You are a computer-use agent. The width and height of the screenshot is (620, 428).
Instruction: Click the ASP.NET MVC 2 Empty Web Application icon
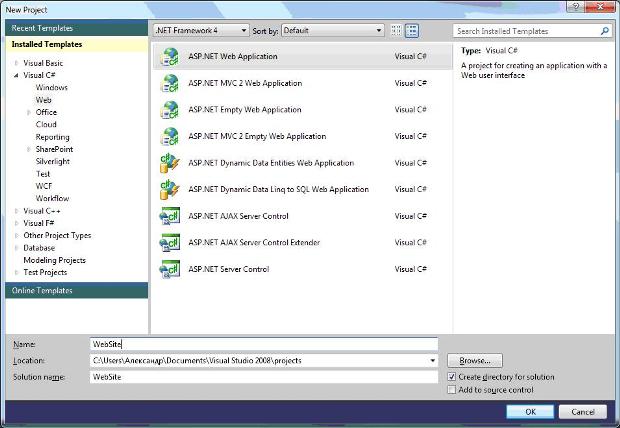click(170, 136)
